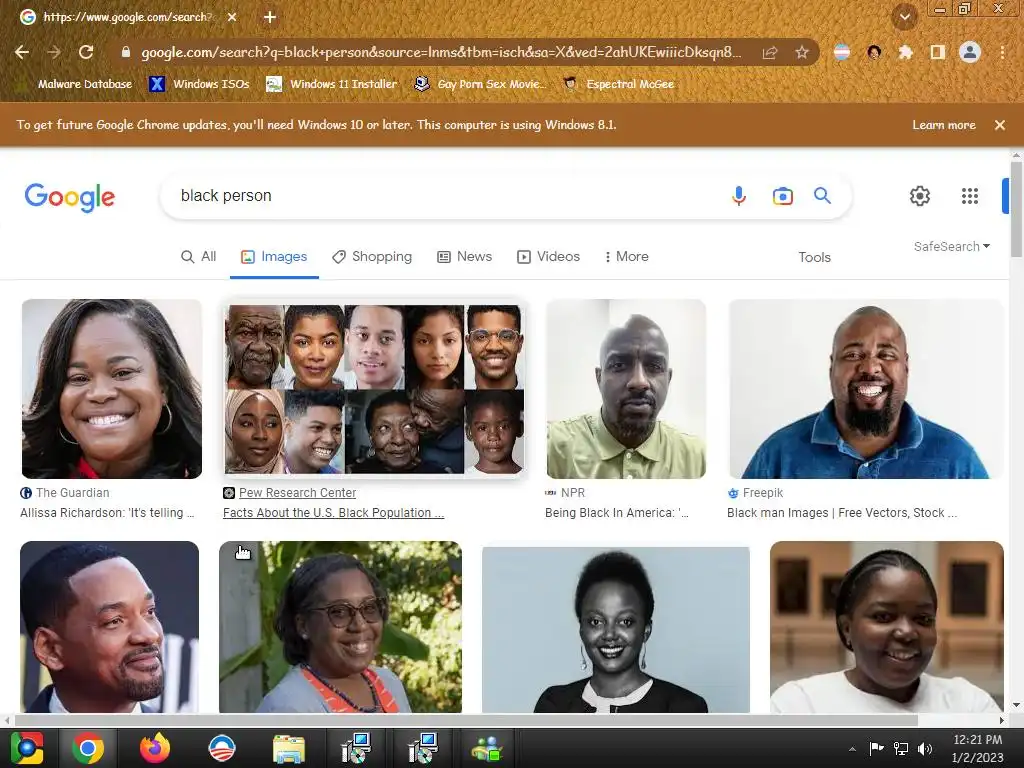Open File Explorer from the taskbar
Screen dimensions: 1024x768
coord(288,748)
